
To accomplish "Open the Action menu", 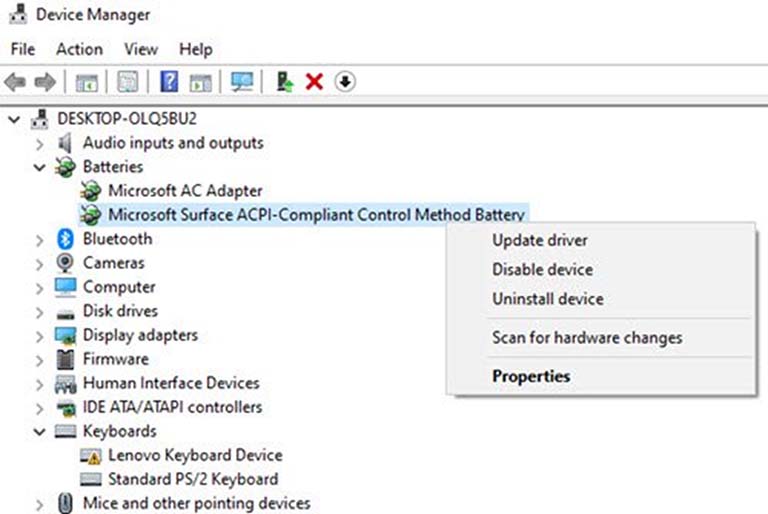I will pyautogui.click(x=79, y=49).
